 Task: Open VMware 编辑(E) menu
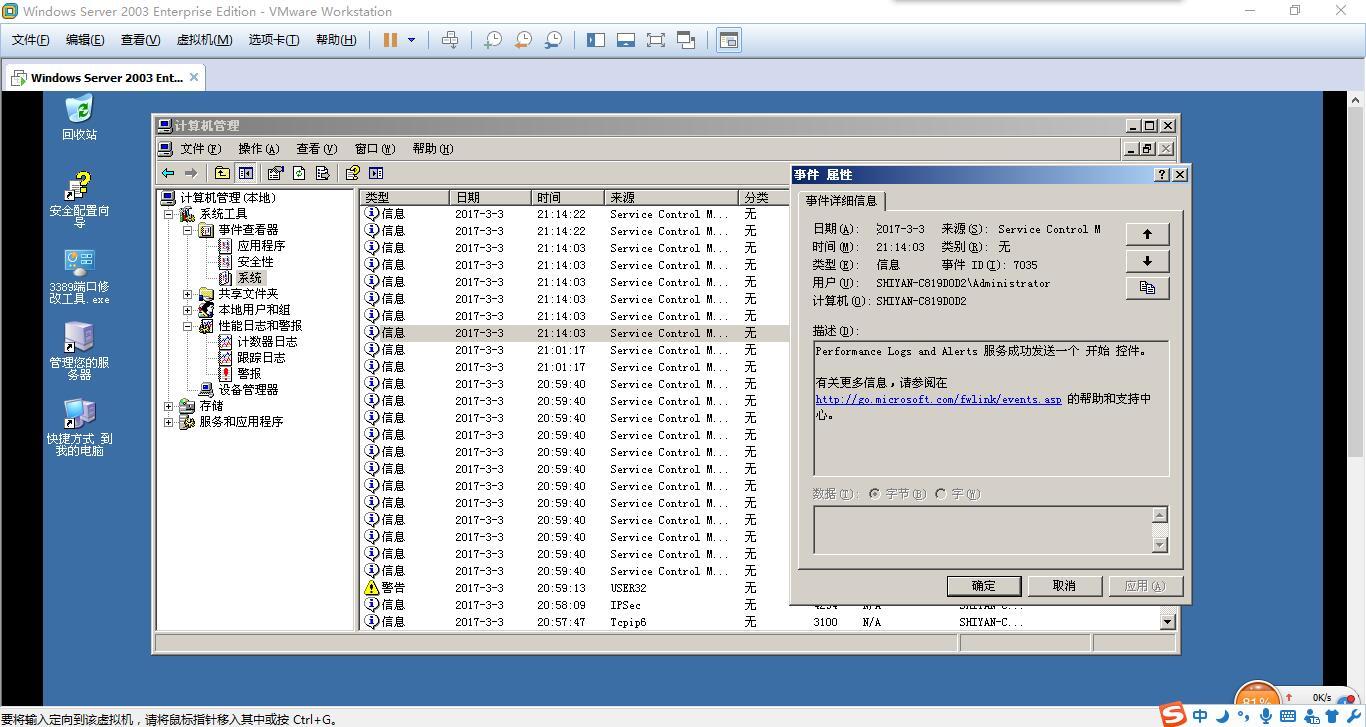click(85, 40)
